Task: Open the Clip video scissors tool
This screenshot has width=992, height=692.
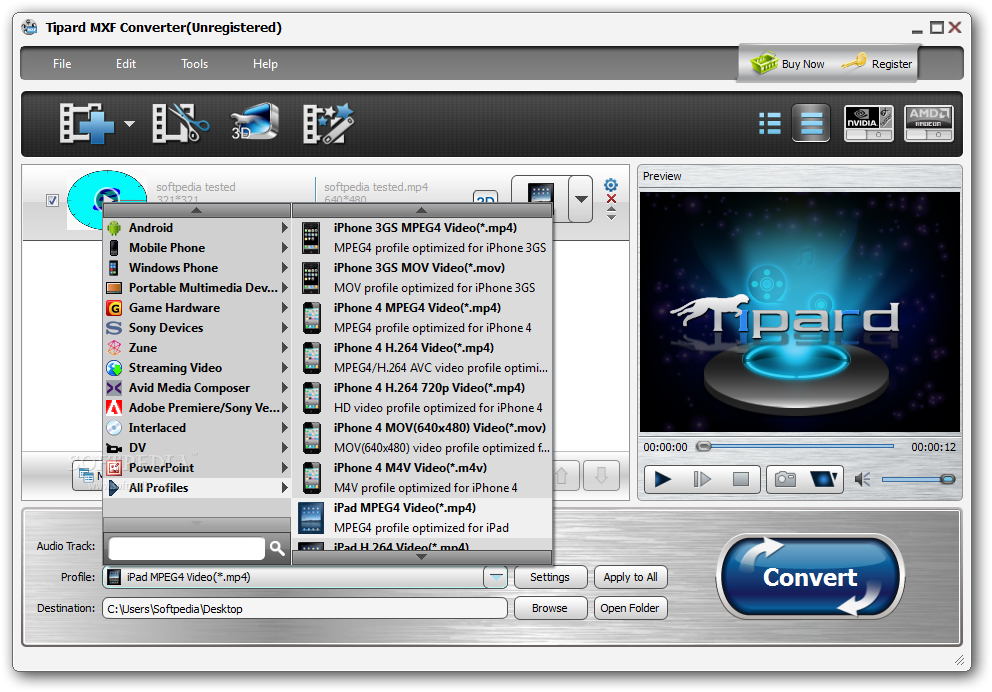Action: (180, 124)
